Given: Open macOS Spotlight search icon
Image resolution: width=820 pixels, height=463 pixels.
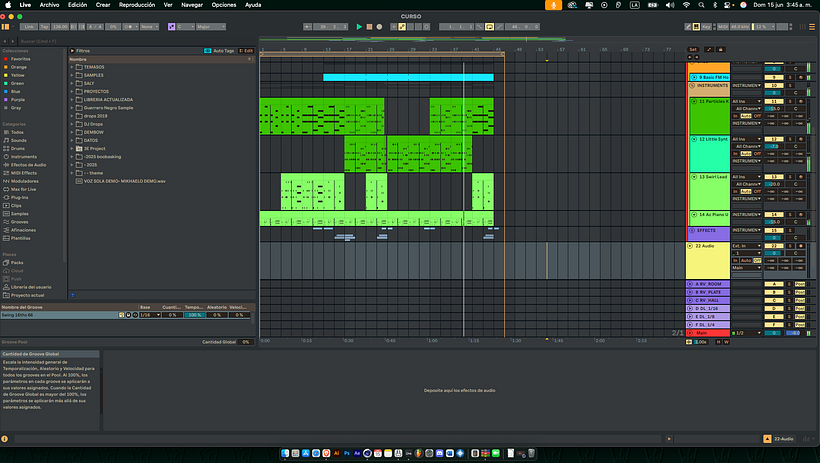Looking at the screenshot, I should click(x=701, y=5).
